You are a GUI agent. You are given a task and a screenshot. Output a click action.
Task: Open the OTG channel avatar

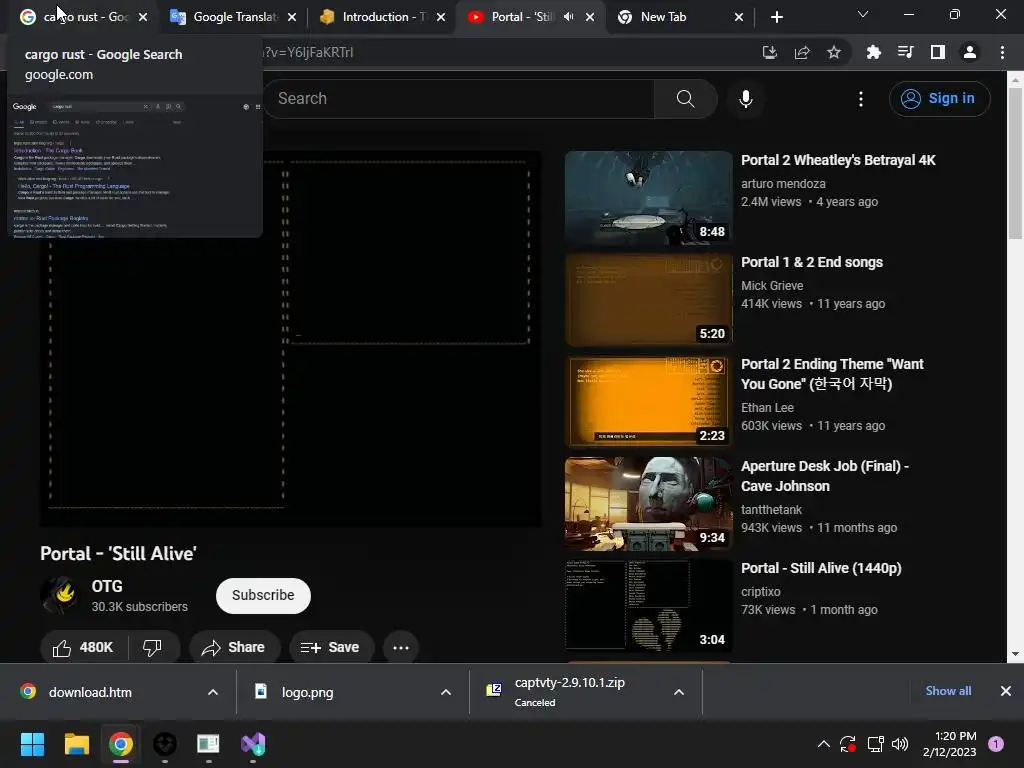(x=59, y=595)
